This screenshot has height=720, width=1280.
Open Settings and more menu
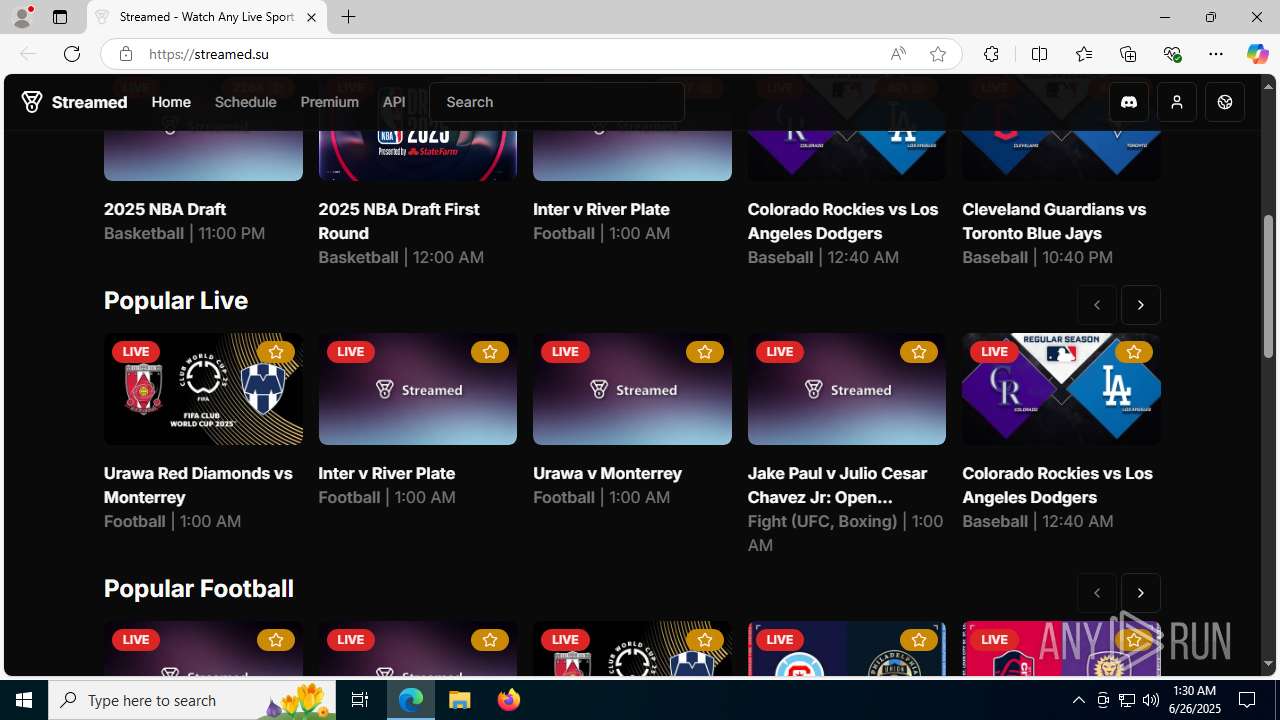pos(1216,54)
